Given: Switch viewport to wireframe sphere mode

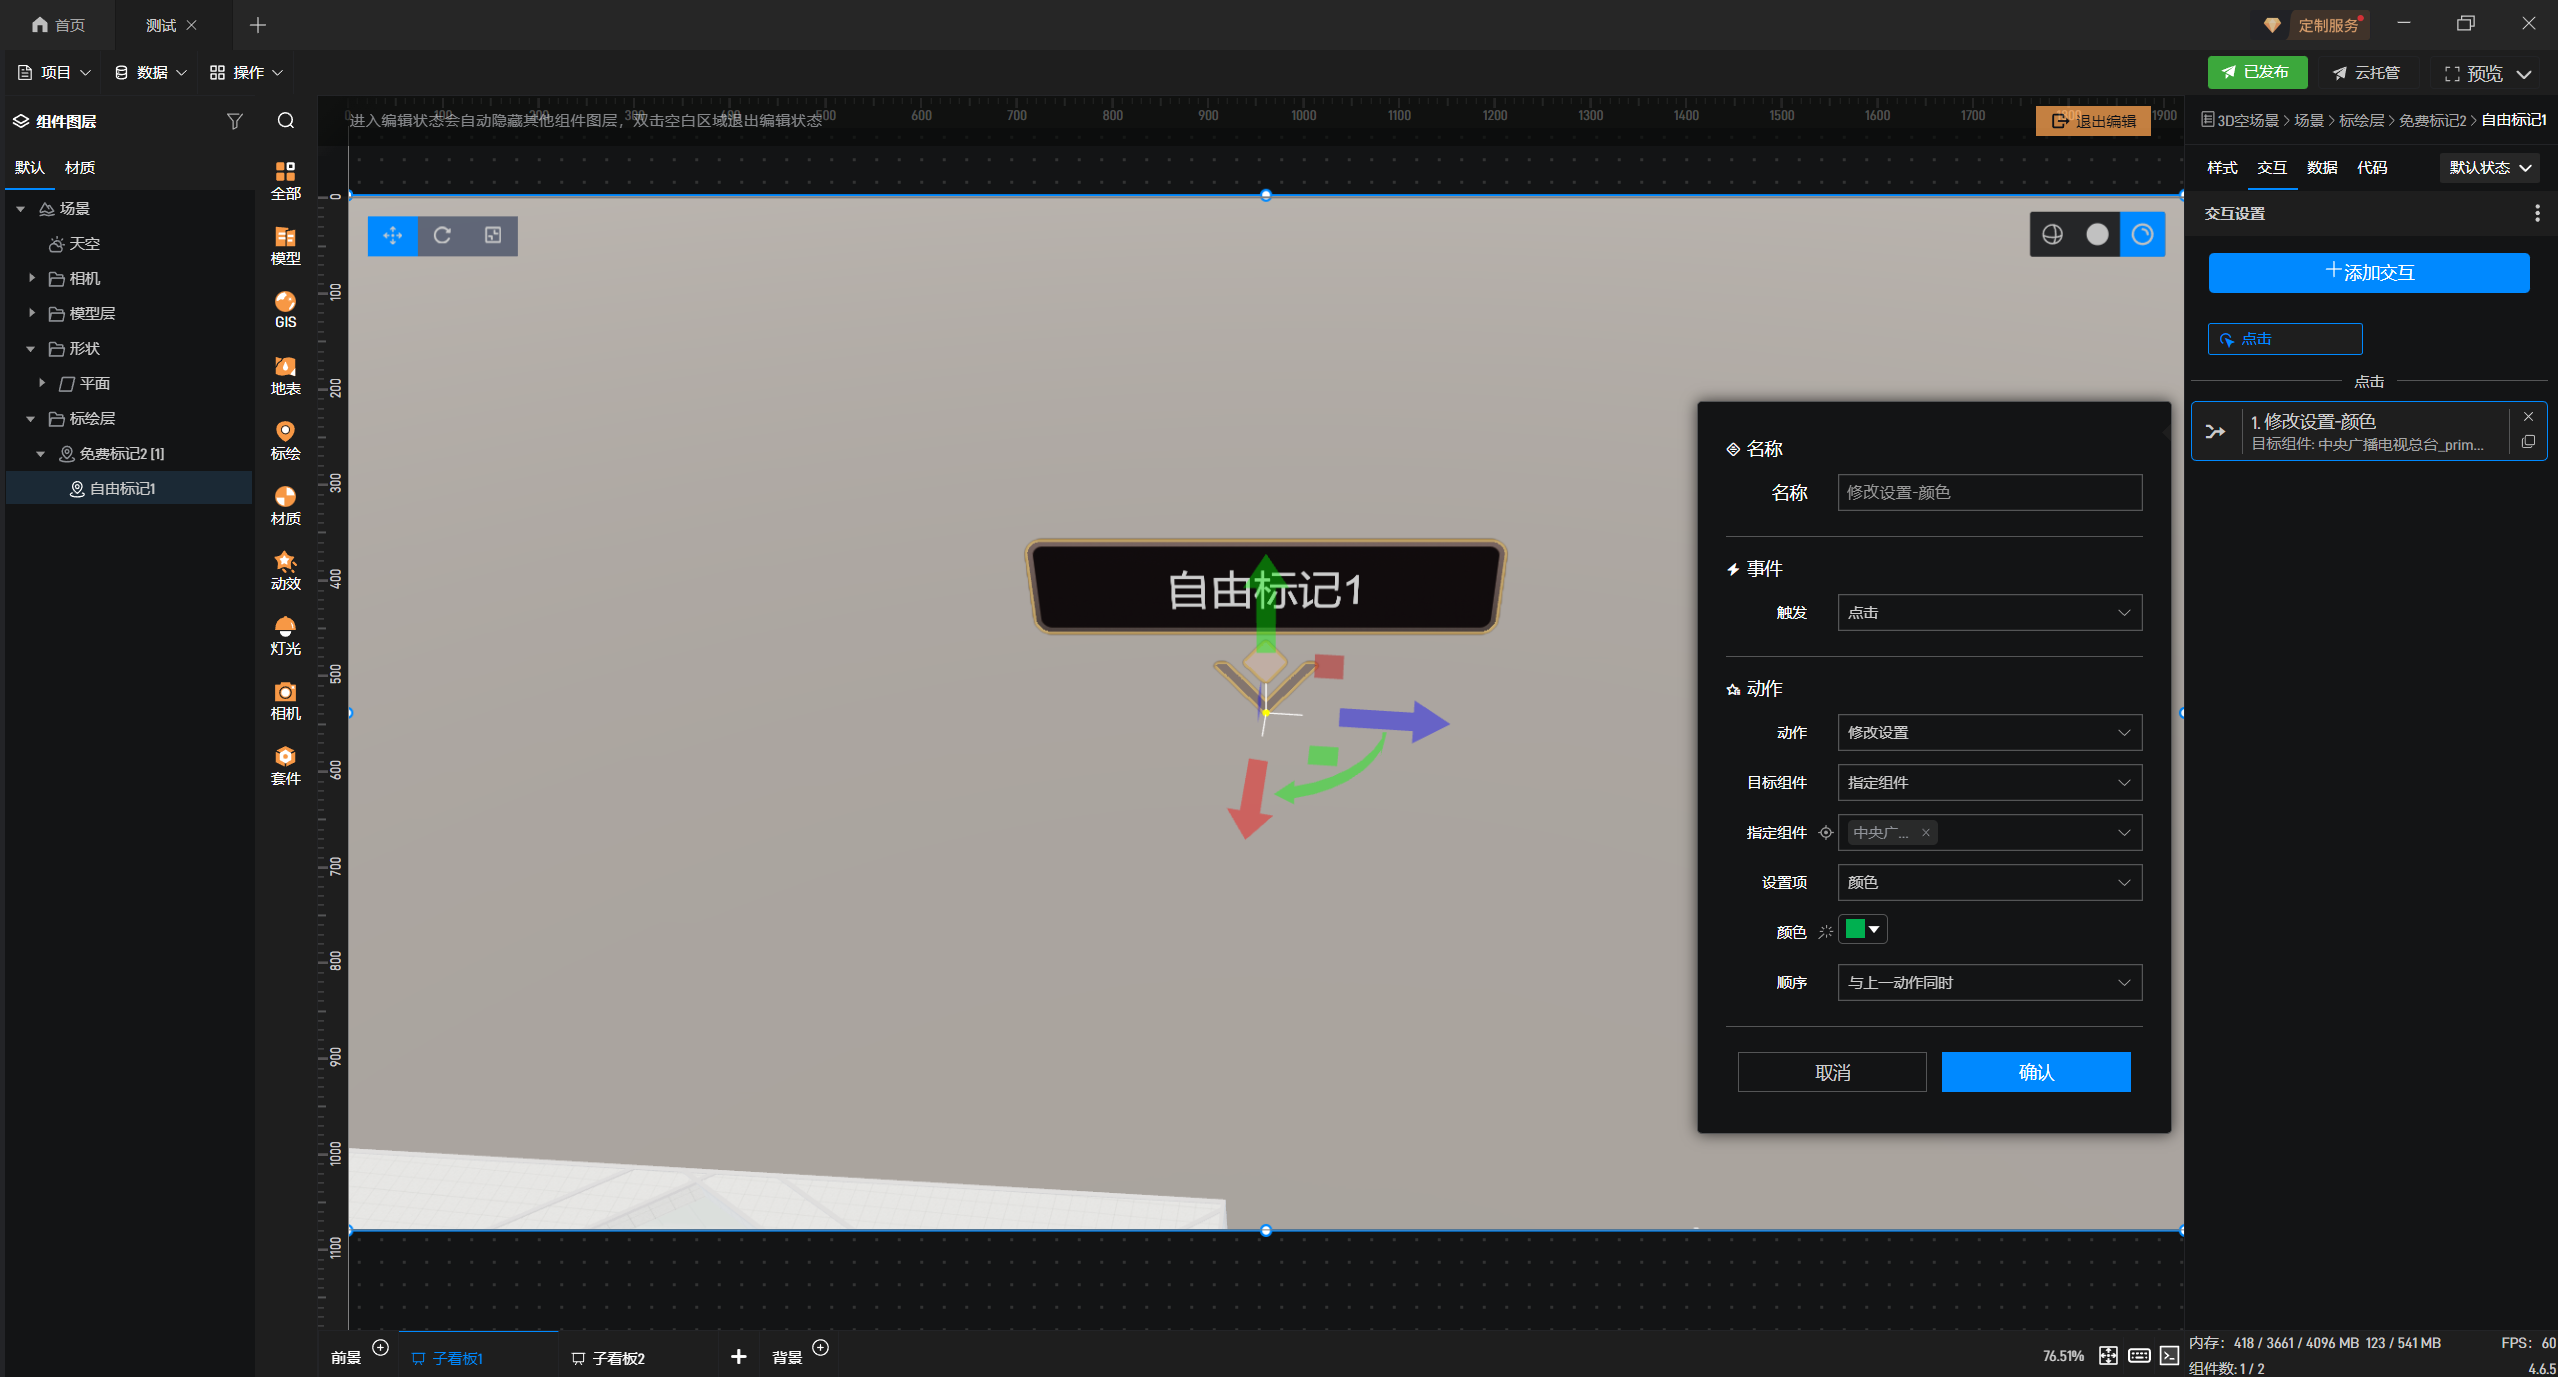Looking at the screenshot, I should (x=2052, y=234).
